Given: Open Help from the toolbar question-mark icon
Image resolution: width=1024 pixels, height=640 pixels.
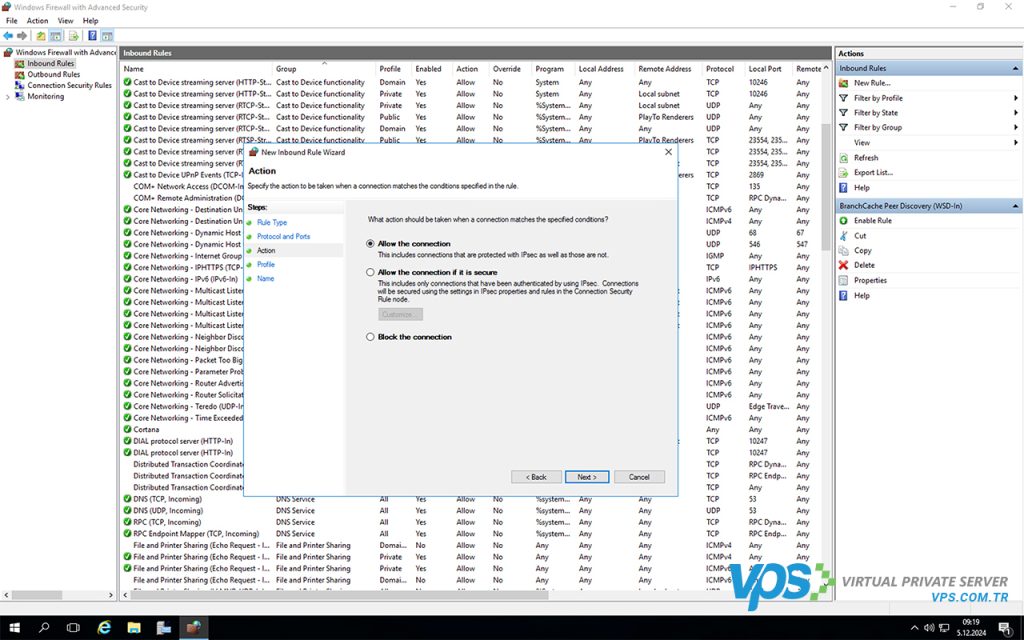Looking at the screenshot, I should [x=92, y=36].
